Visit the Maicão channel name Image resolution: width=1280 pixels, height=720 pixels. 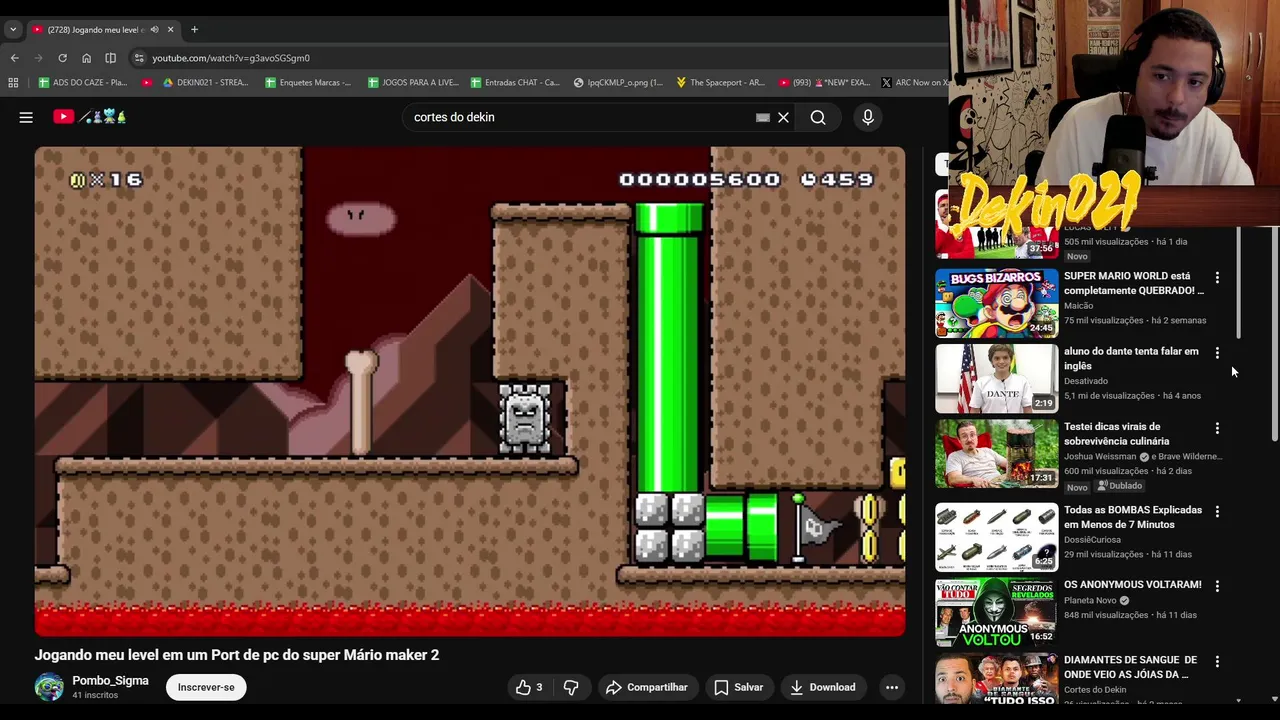pos(1078,305)
